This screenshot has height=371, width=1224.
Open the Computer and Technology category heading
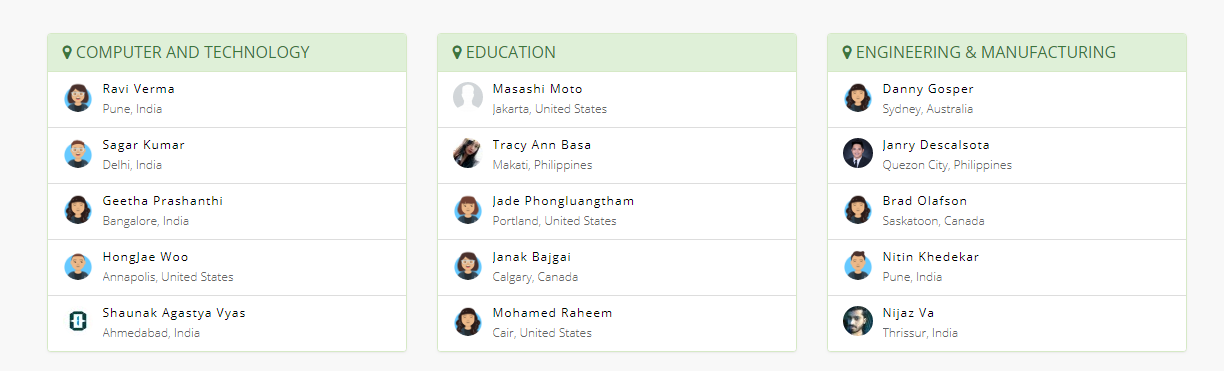tap(193, 52)
